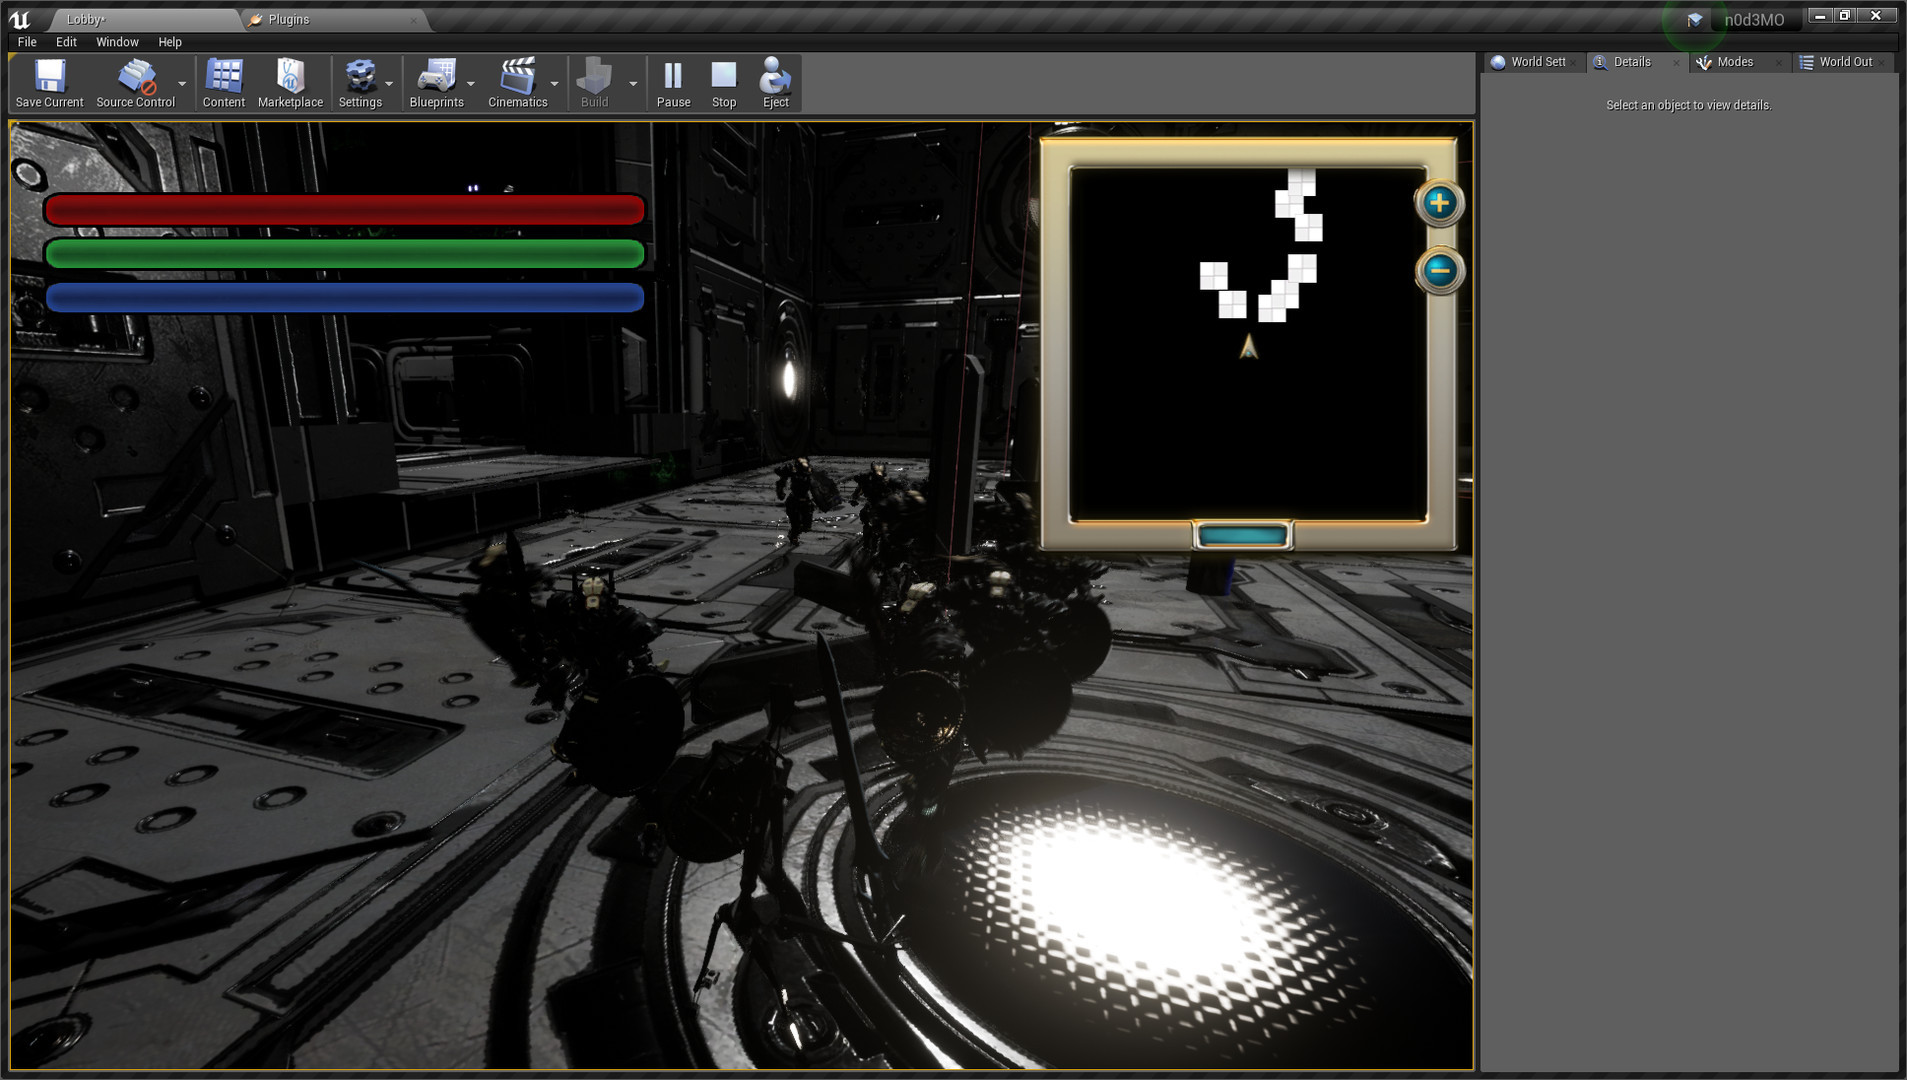Click the Build toolbar icon

click(x=594, y=83)
